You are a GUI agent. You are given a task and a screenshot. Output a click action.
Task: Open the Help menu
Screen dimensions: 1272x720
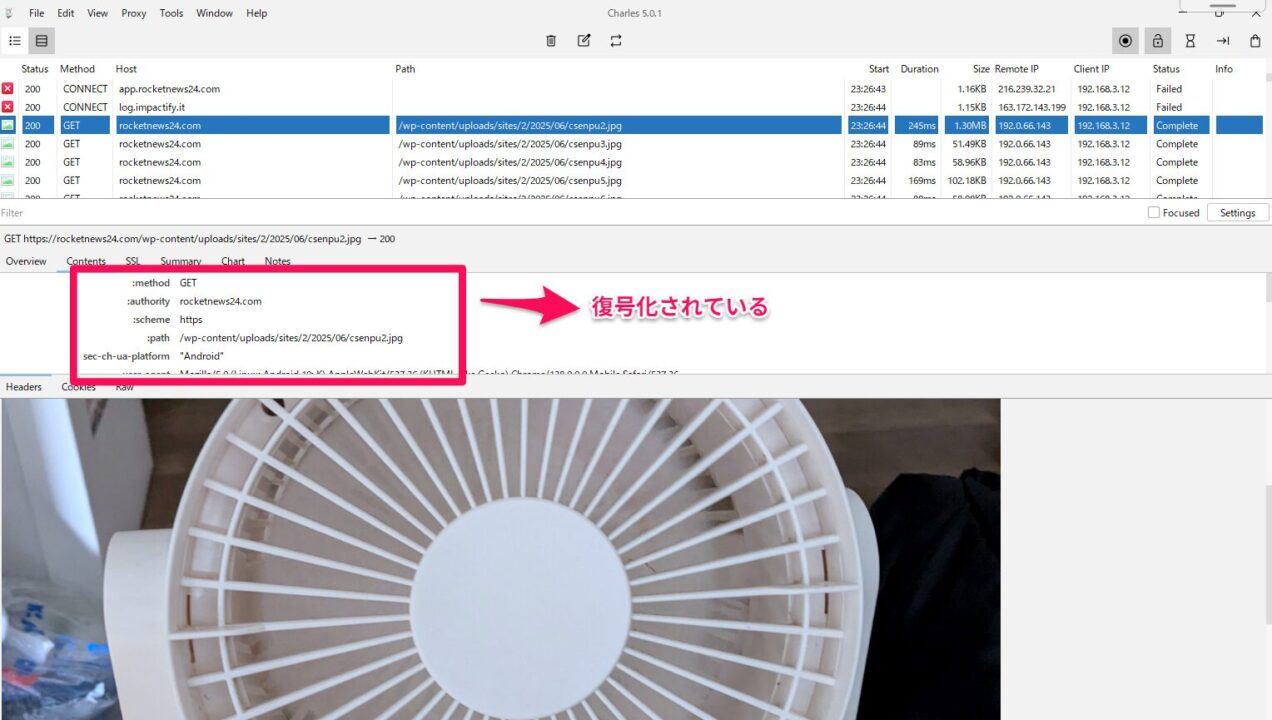257,13
